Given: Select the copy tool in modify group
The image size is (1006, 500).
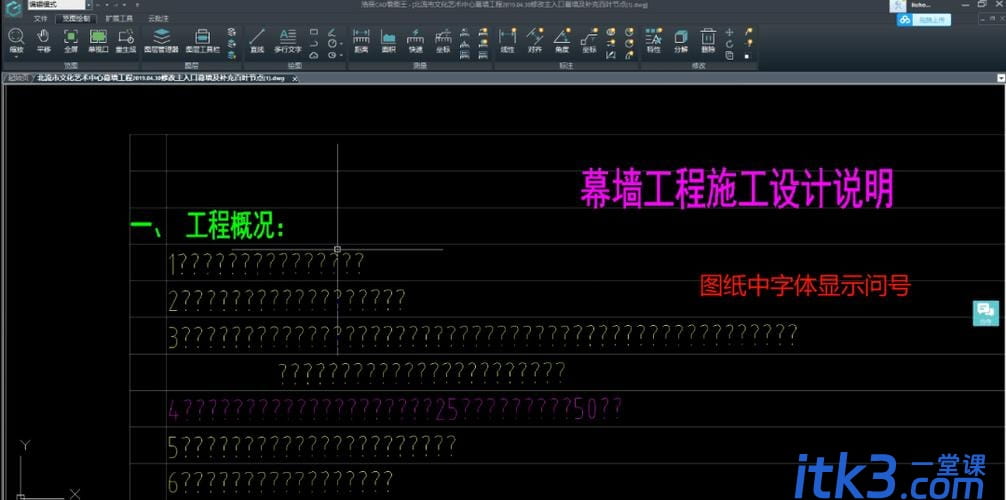Looking at the screenshot, I should pos(729,55).
